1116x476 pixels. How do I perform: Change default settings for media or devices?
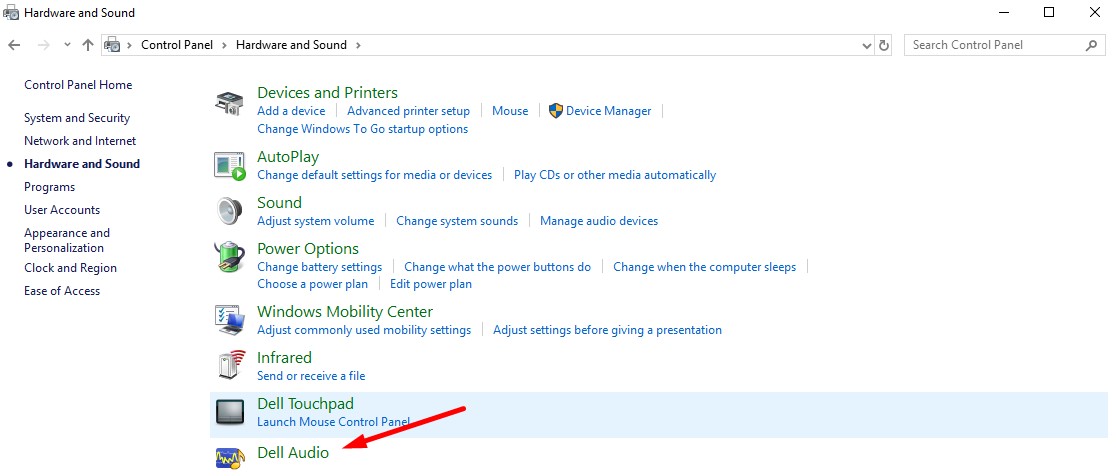(374, 174)
